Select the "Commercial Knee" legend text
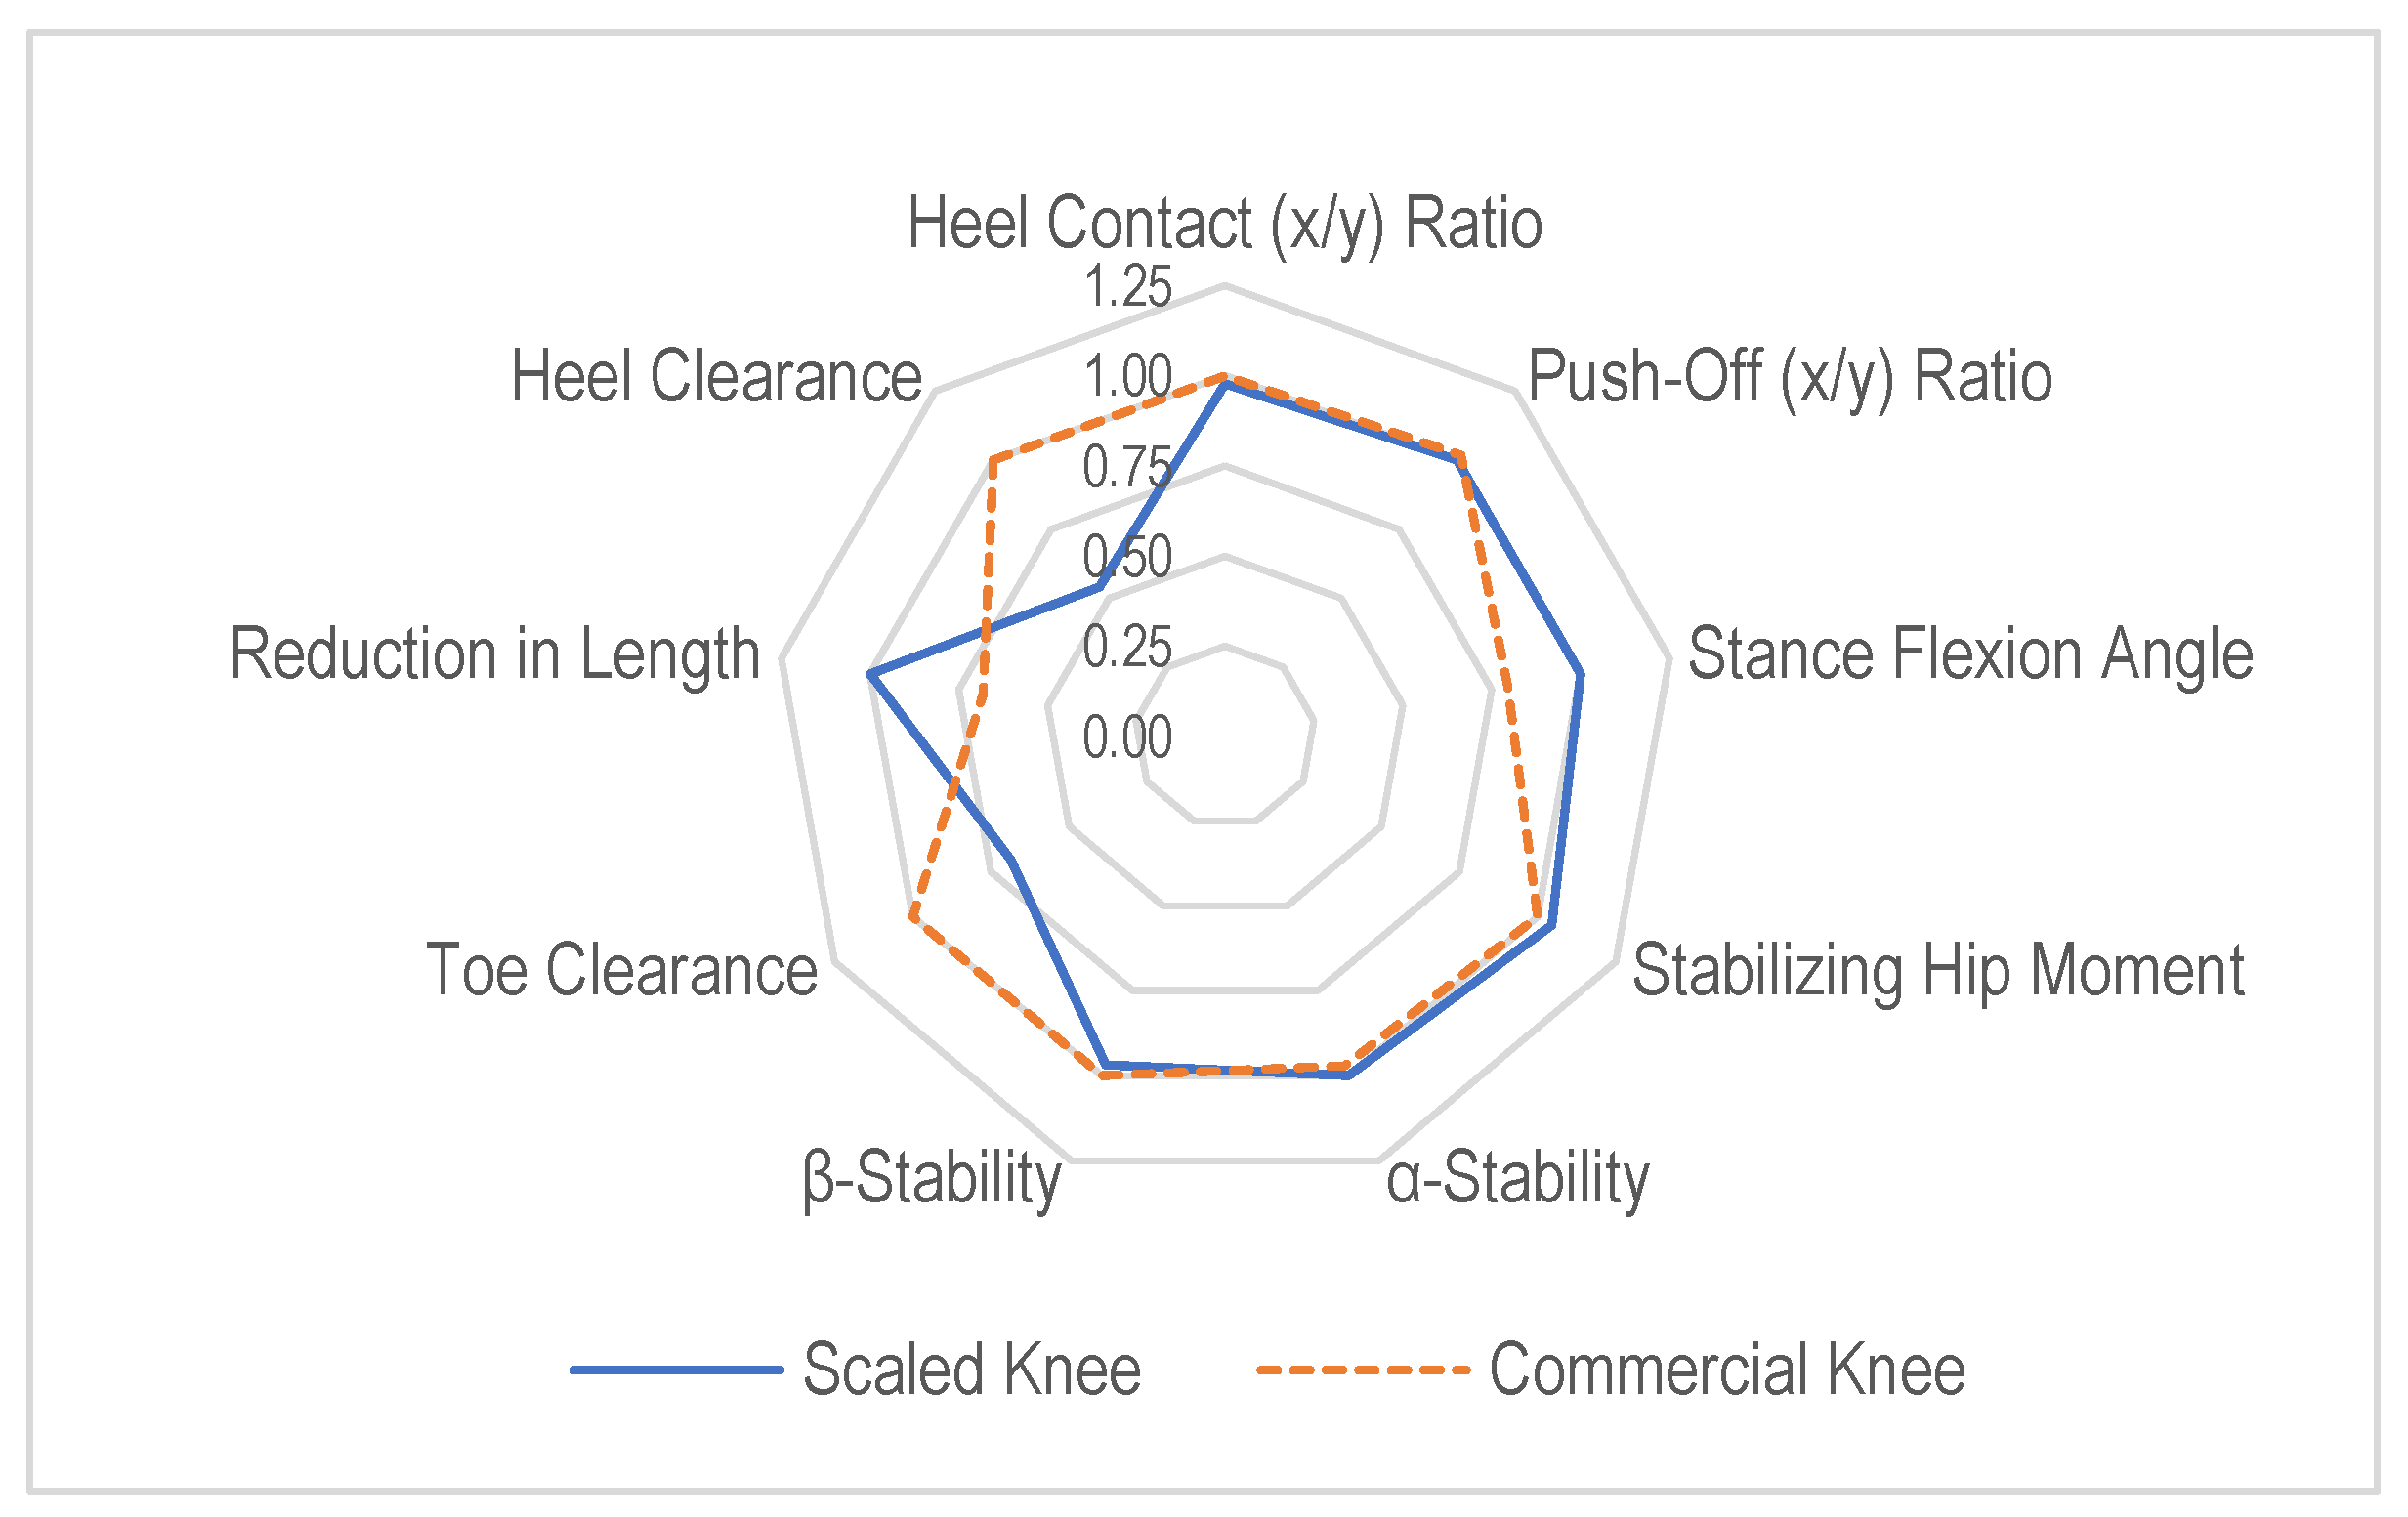This screenshot has width=2408, height=1517. click(x=1727, y=1369)
